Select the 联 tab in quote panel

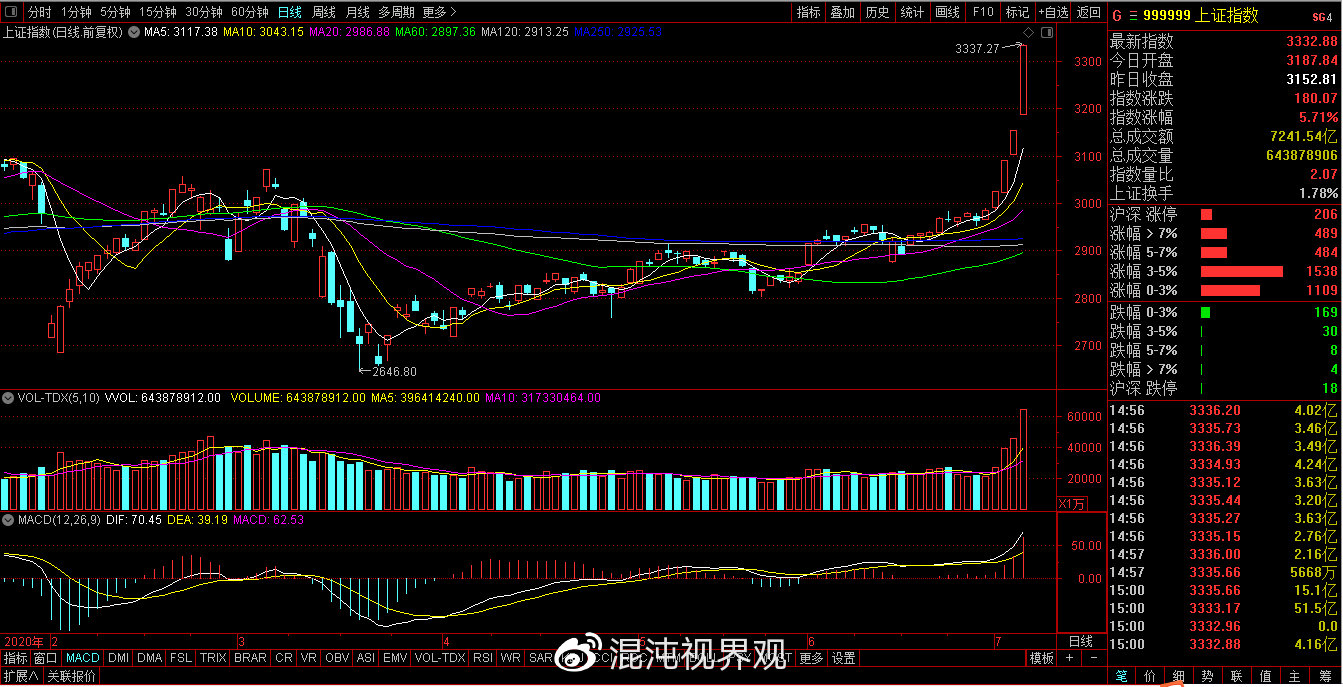pyautogui.click(x=1237, y=676)
